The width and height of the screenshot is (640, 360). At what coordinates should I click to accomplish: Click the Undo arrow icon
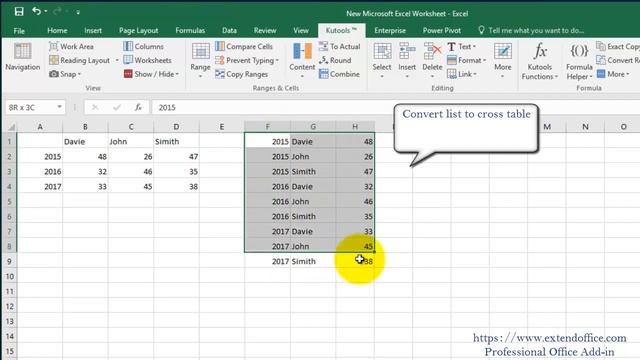(x=36, y=11)
